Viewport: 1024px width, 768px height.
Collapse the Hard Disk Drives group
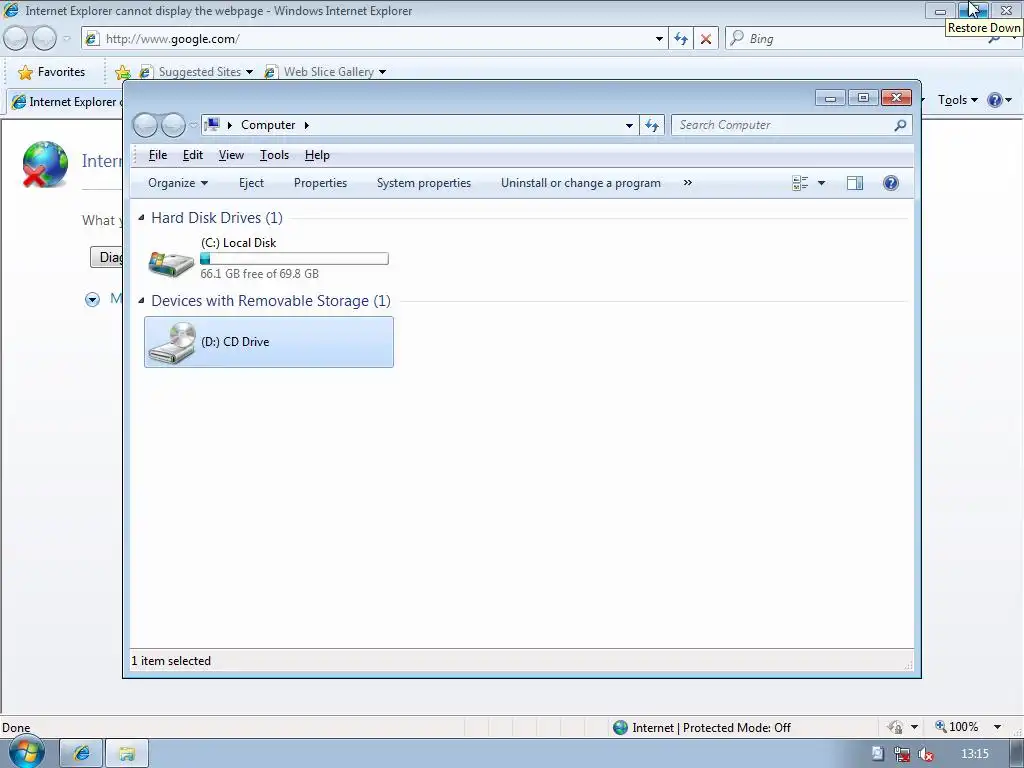click(x=141, y=217)
